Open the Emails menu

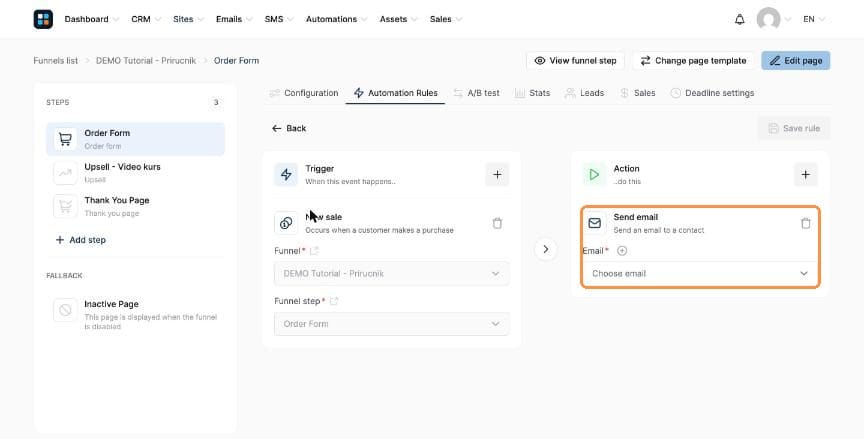[x=234, y=19]
